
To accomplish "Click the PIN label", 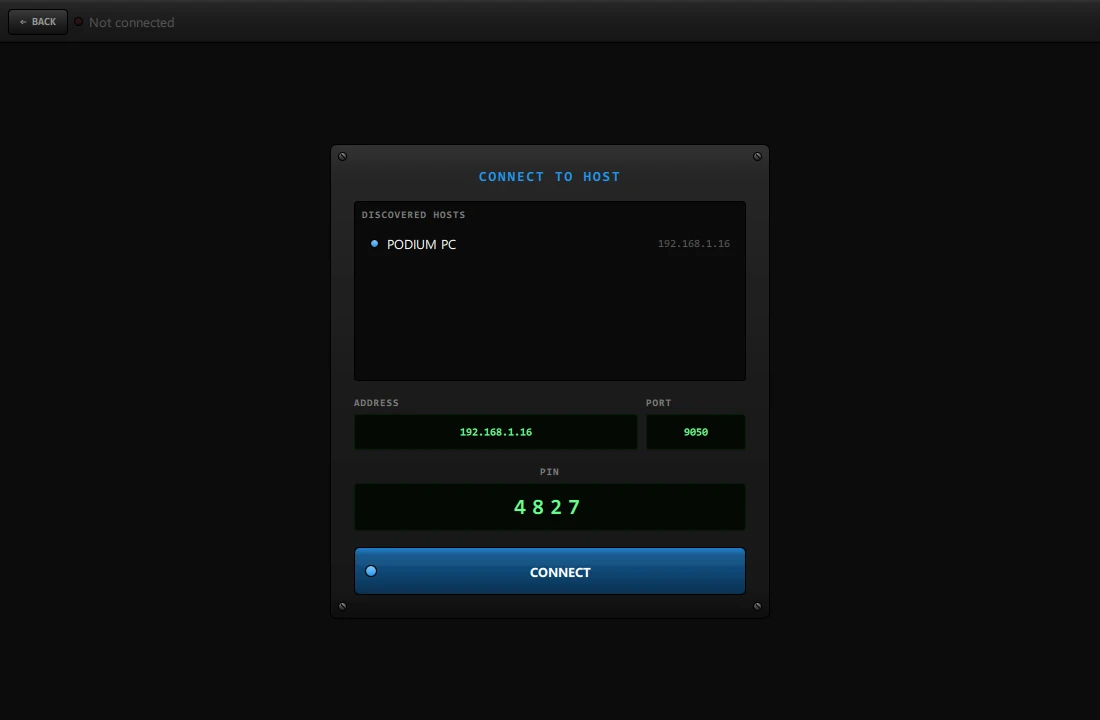I will [x=549, y=472].
